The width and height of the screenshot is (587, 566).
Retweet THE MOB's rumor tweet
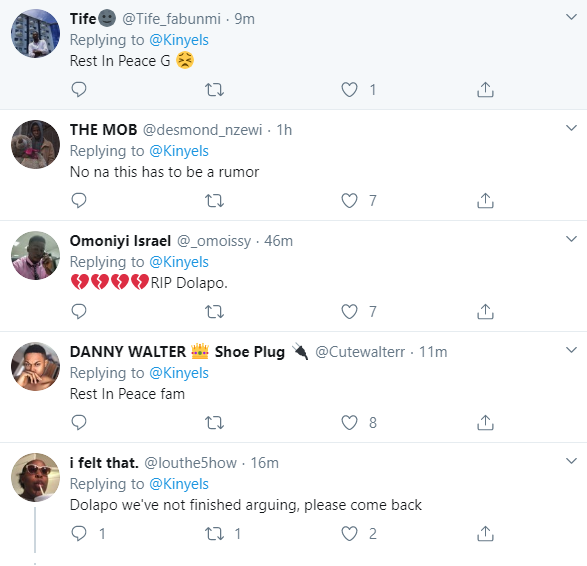(x=215, y=201)
